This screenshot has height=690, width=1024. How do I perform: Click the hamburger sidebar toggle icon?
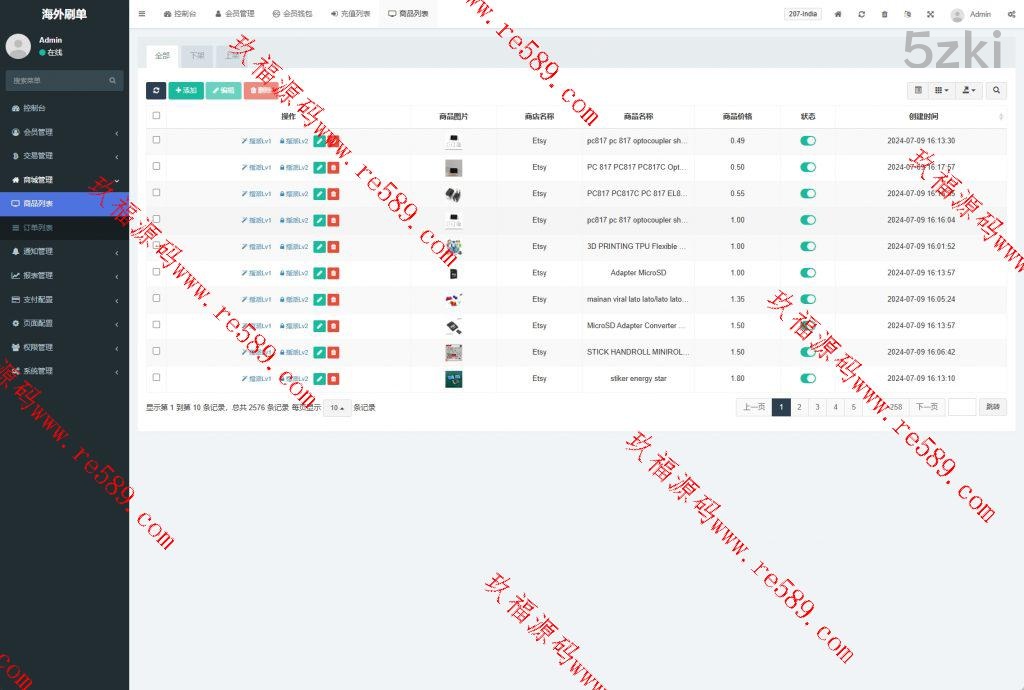[142, 14]
